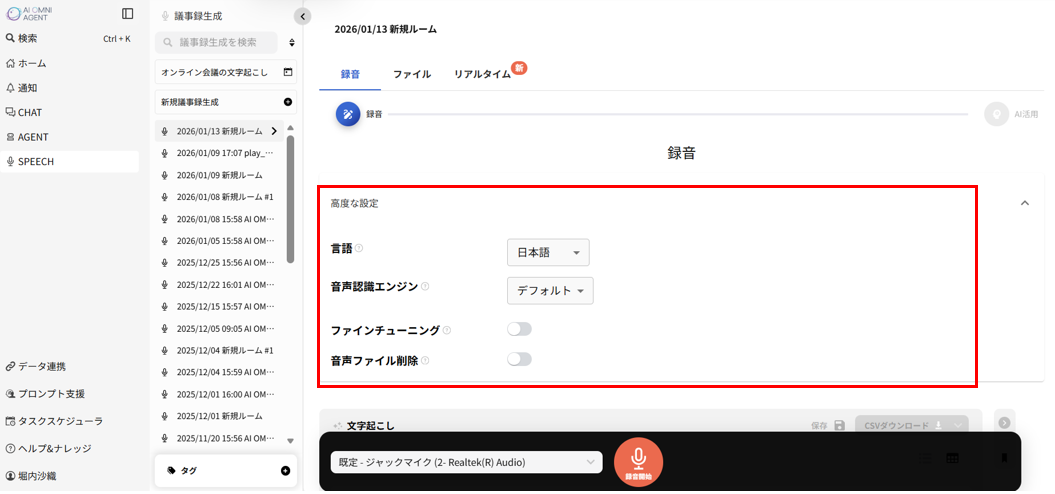1055x494 pixels.
Task: Click the help icon next to 音声ファイル削除
Action: tap(425, 361)
